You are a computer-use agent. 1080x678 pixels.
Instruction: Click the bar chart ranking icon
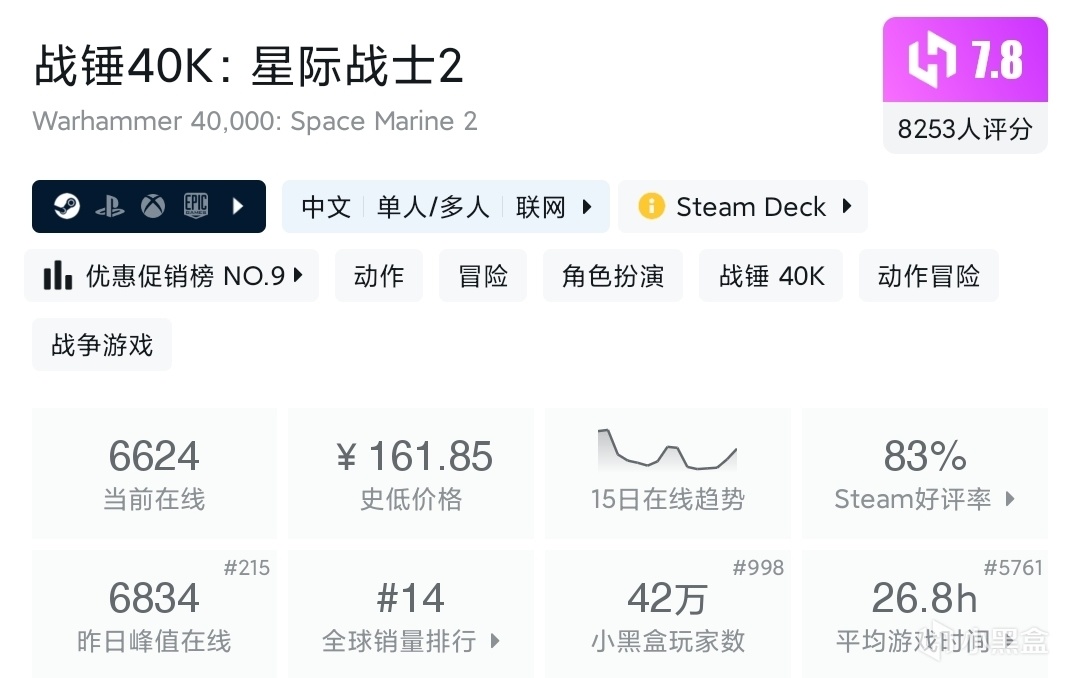click(58, 276)
